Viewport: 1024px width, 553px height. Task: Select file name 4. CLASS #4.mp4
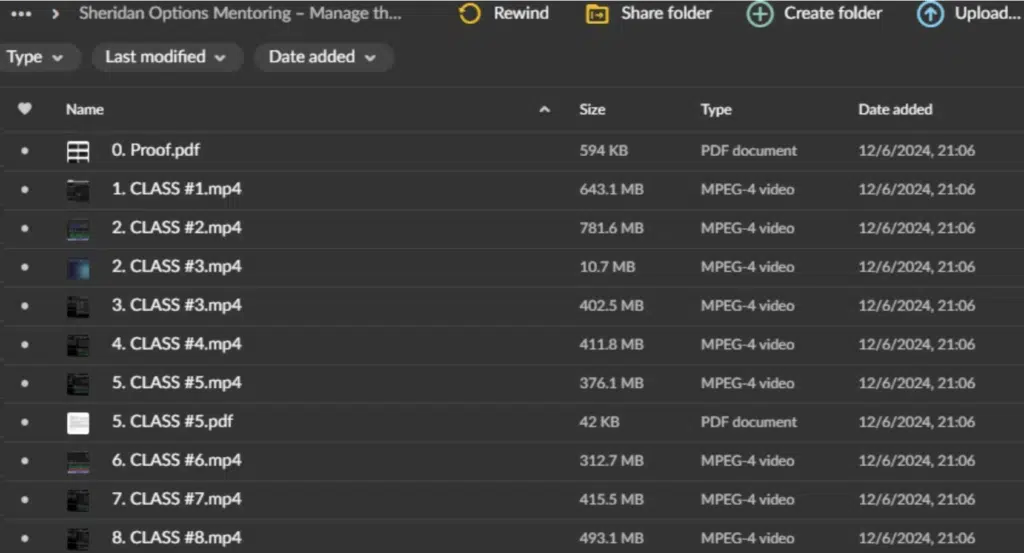[176, 344]
